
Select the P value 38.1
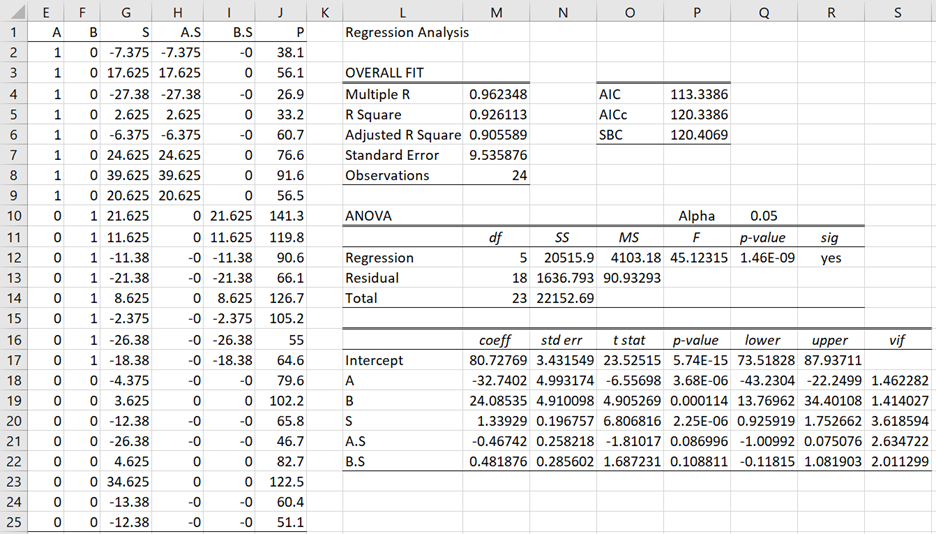pos(290,53)
